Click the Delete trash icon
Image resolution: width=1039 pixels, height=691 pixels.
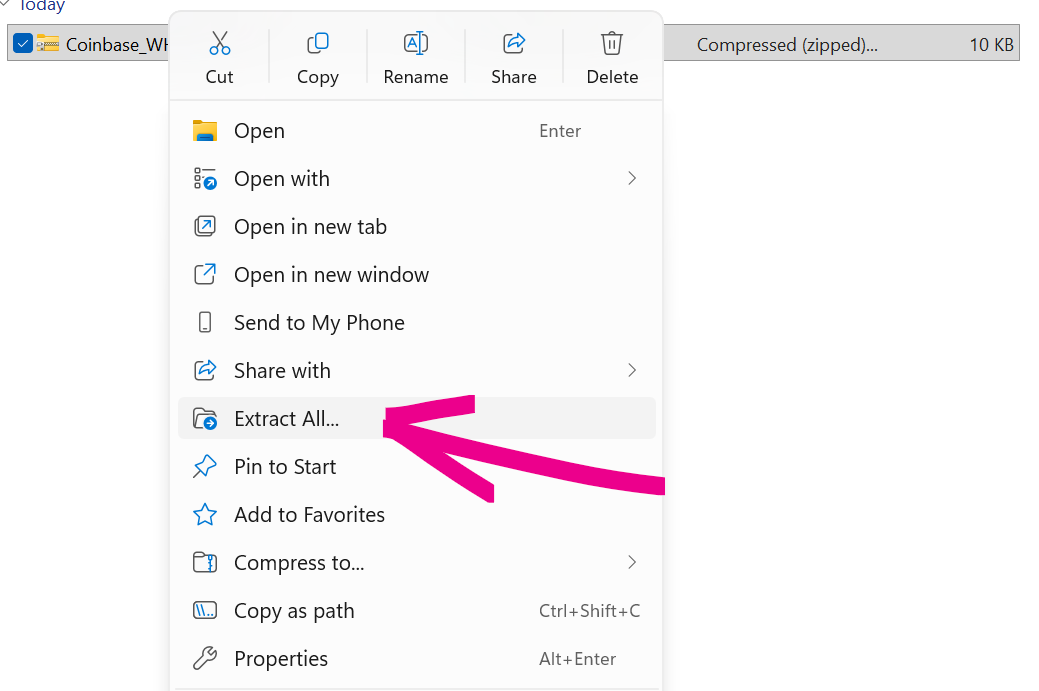(612, 44)
